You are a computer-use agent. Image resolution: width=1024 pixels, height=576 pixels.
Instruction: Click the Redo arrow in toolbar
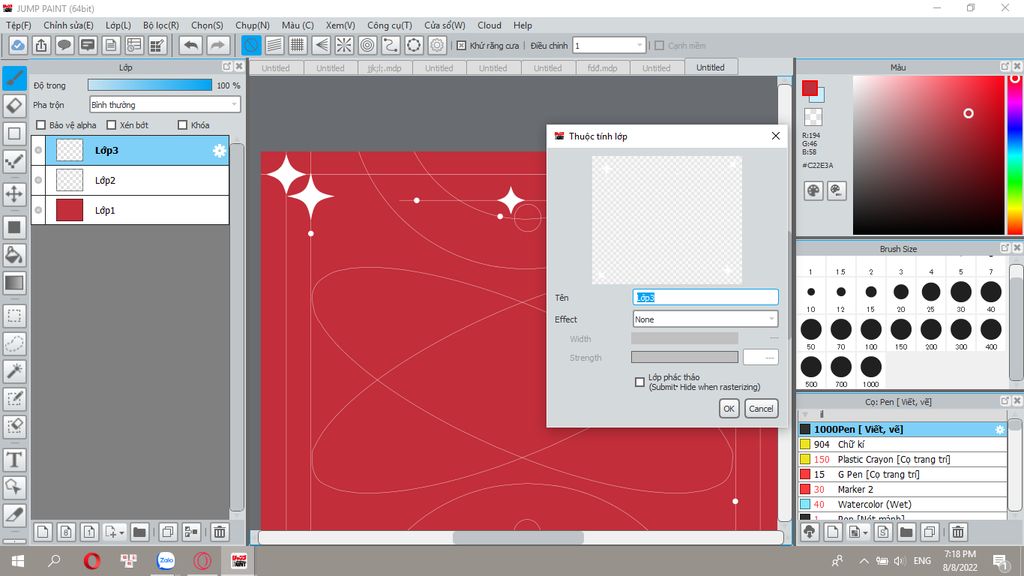217,45
